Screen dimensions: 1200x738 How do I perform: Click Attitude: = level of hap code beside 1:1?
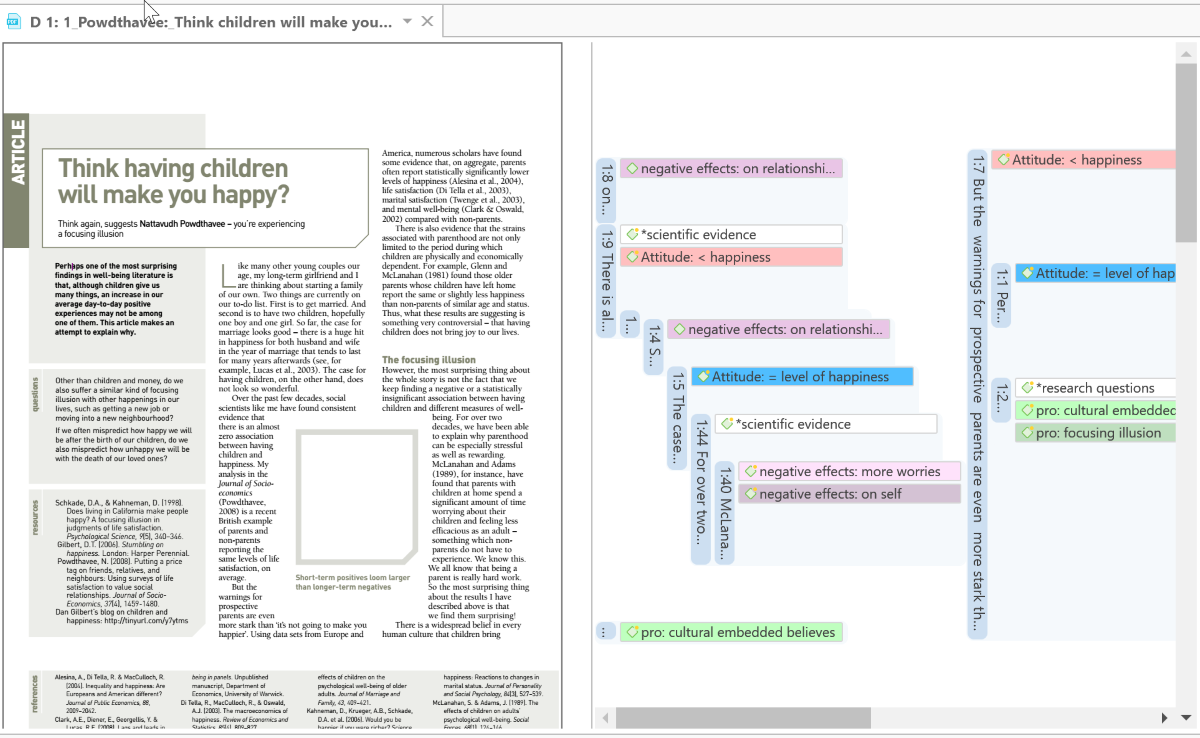coord(1095,273)
